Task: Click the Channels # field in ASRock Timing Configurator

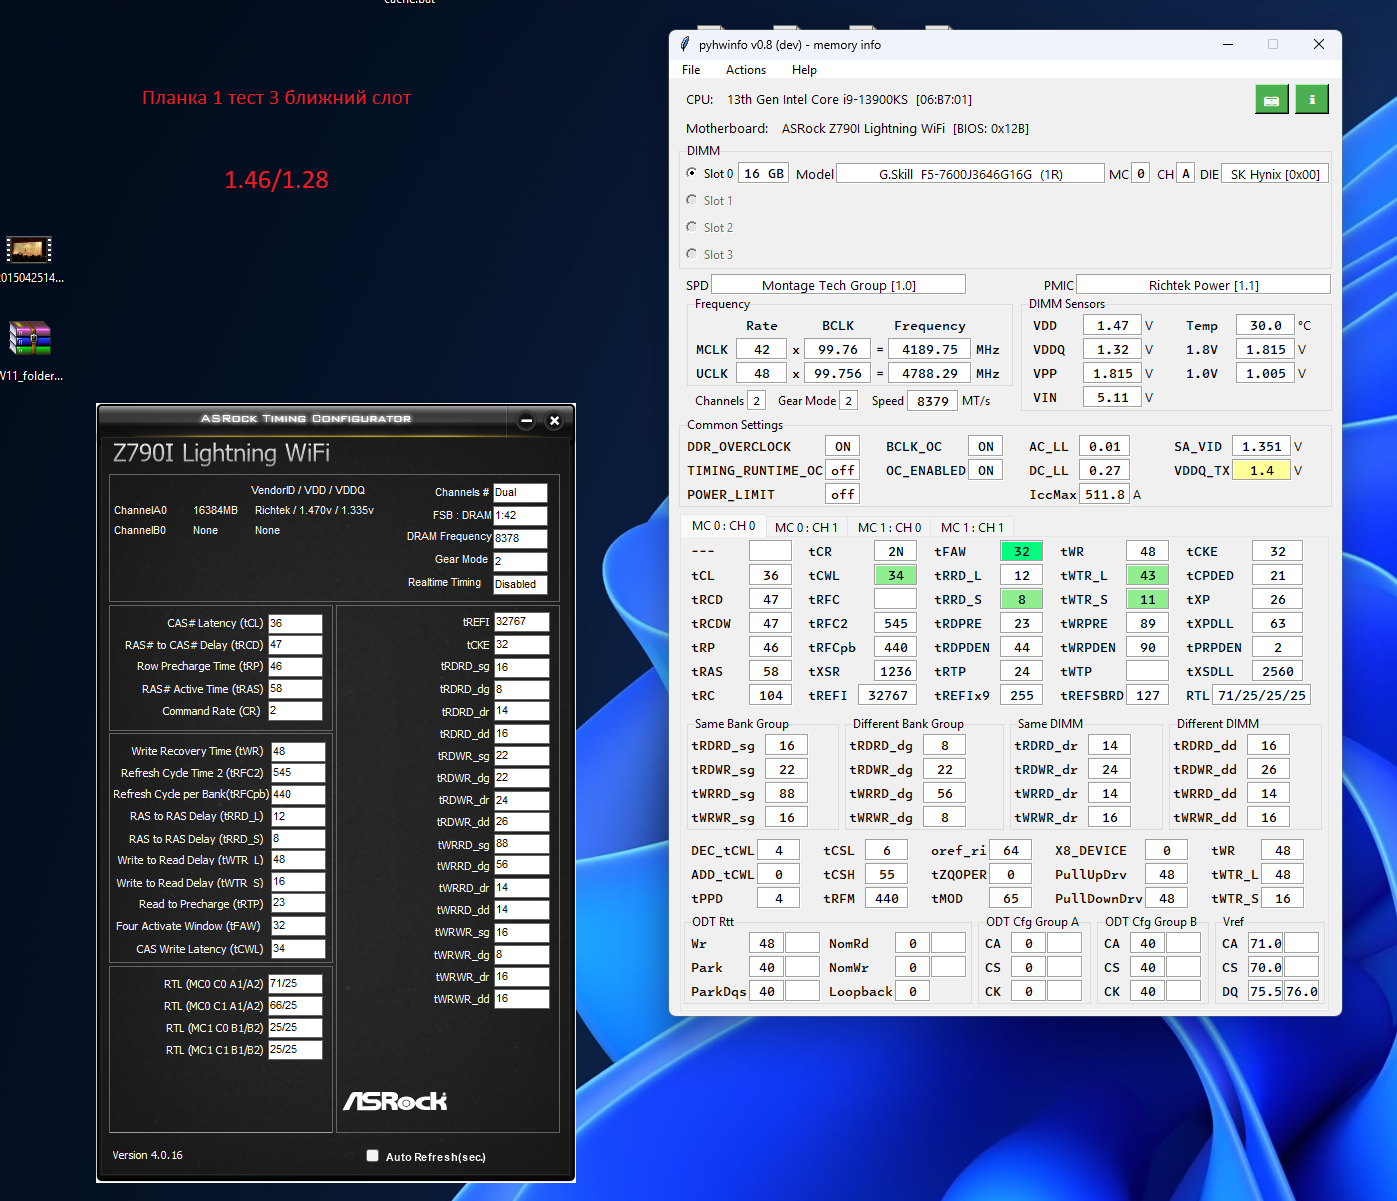Action: click(x=520, y=493)
